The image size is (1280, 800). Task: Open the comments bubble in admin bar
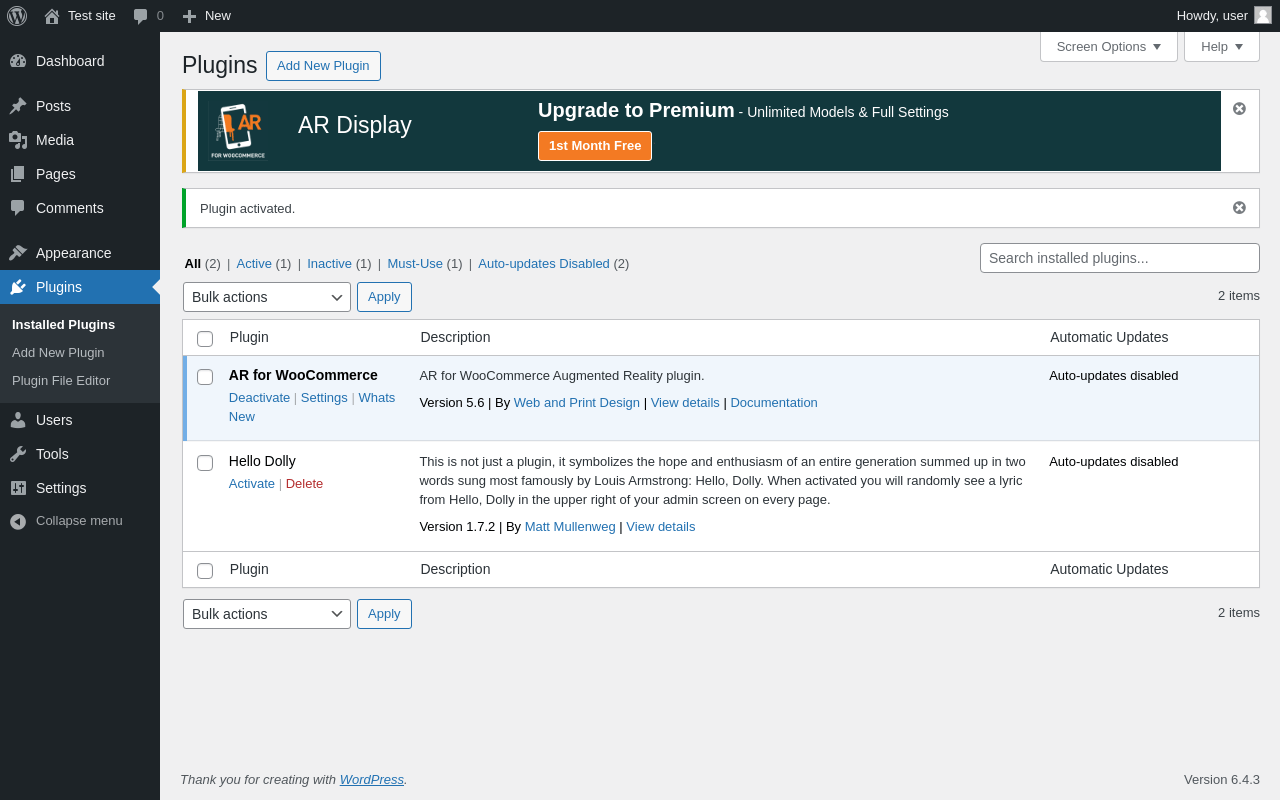point(141,16)
